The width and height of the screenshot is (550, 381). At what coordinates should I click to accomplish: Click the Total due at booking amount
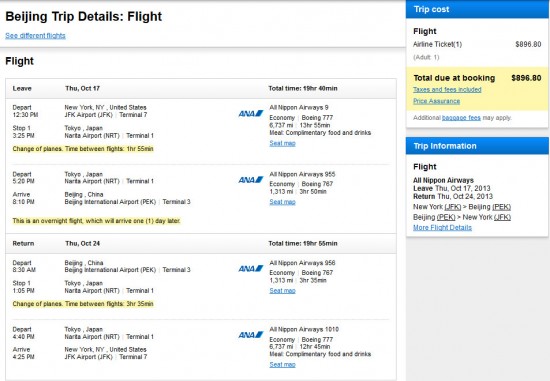click(x=526, y=78)
